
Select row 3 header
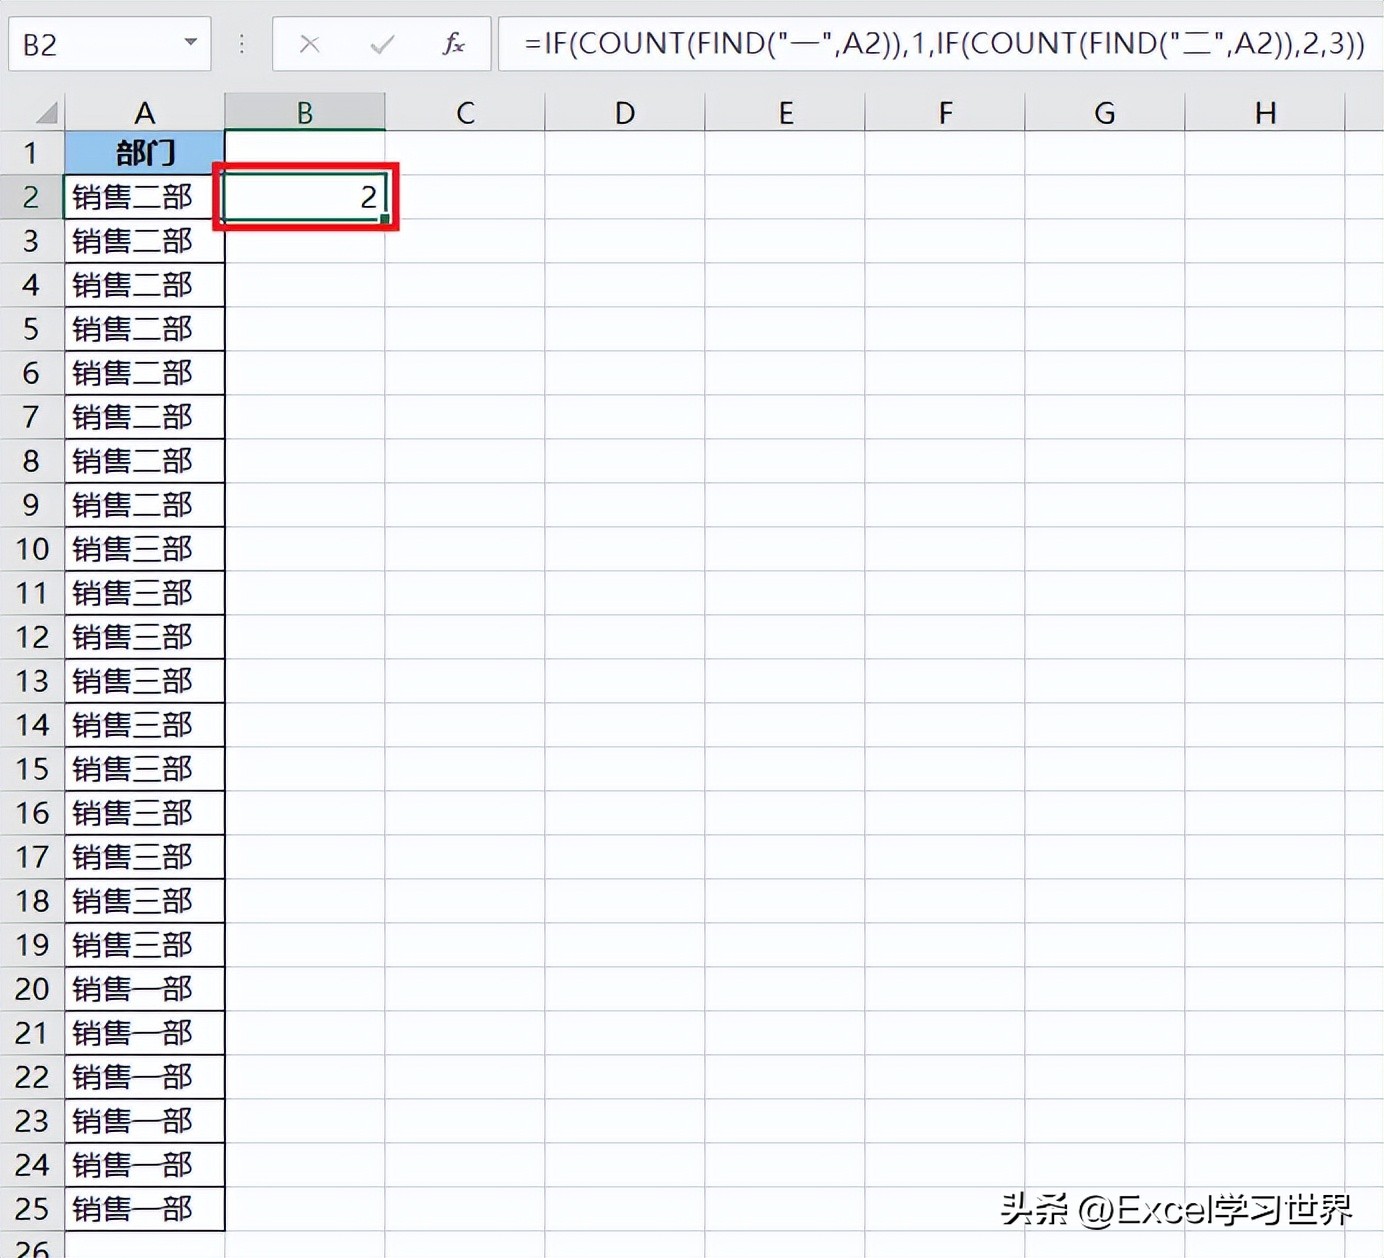coord(32,241)
